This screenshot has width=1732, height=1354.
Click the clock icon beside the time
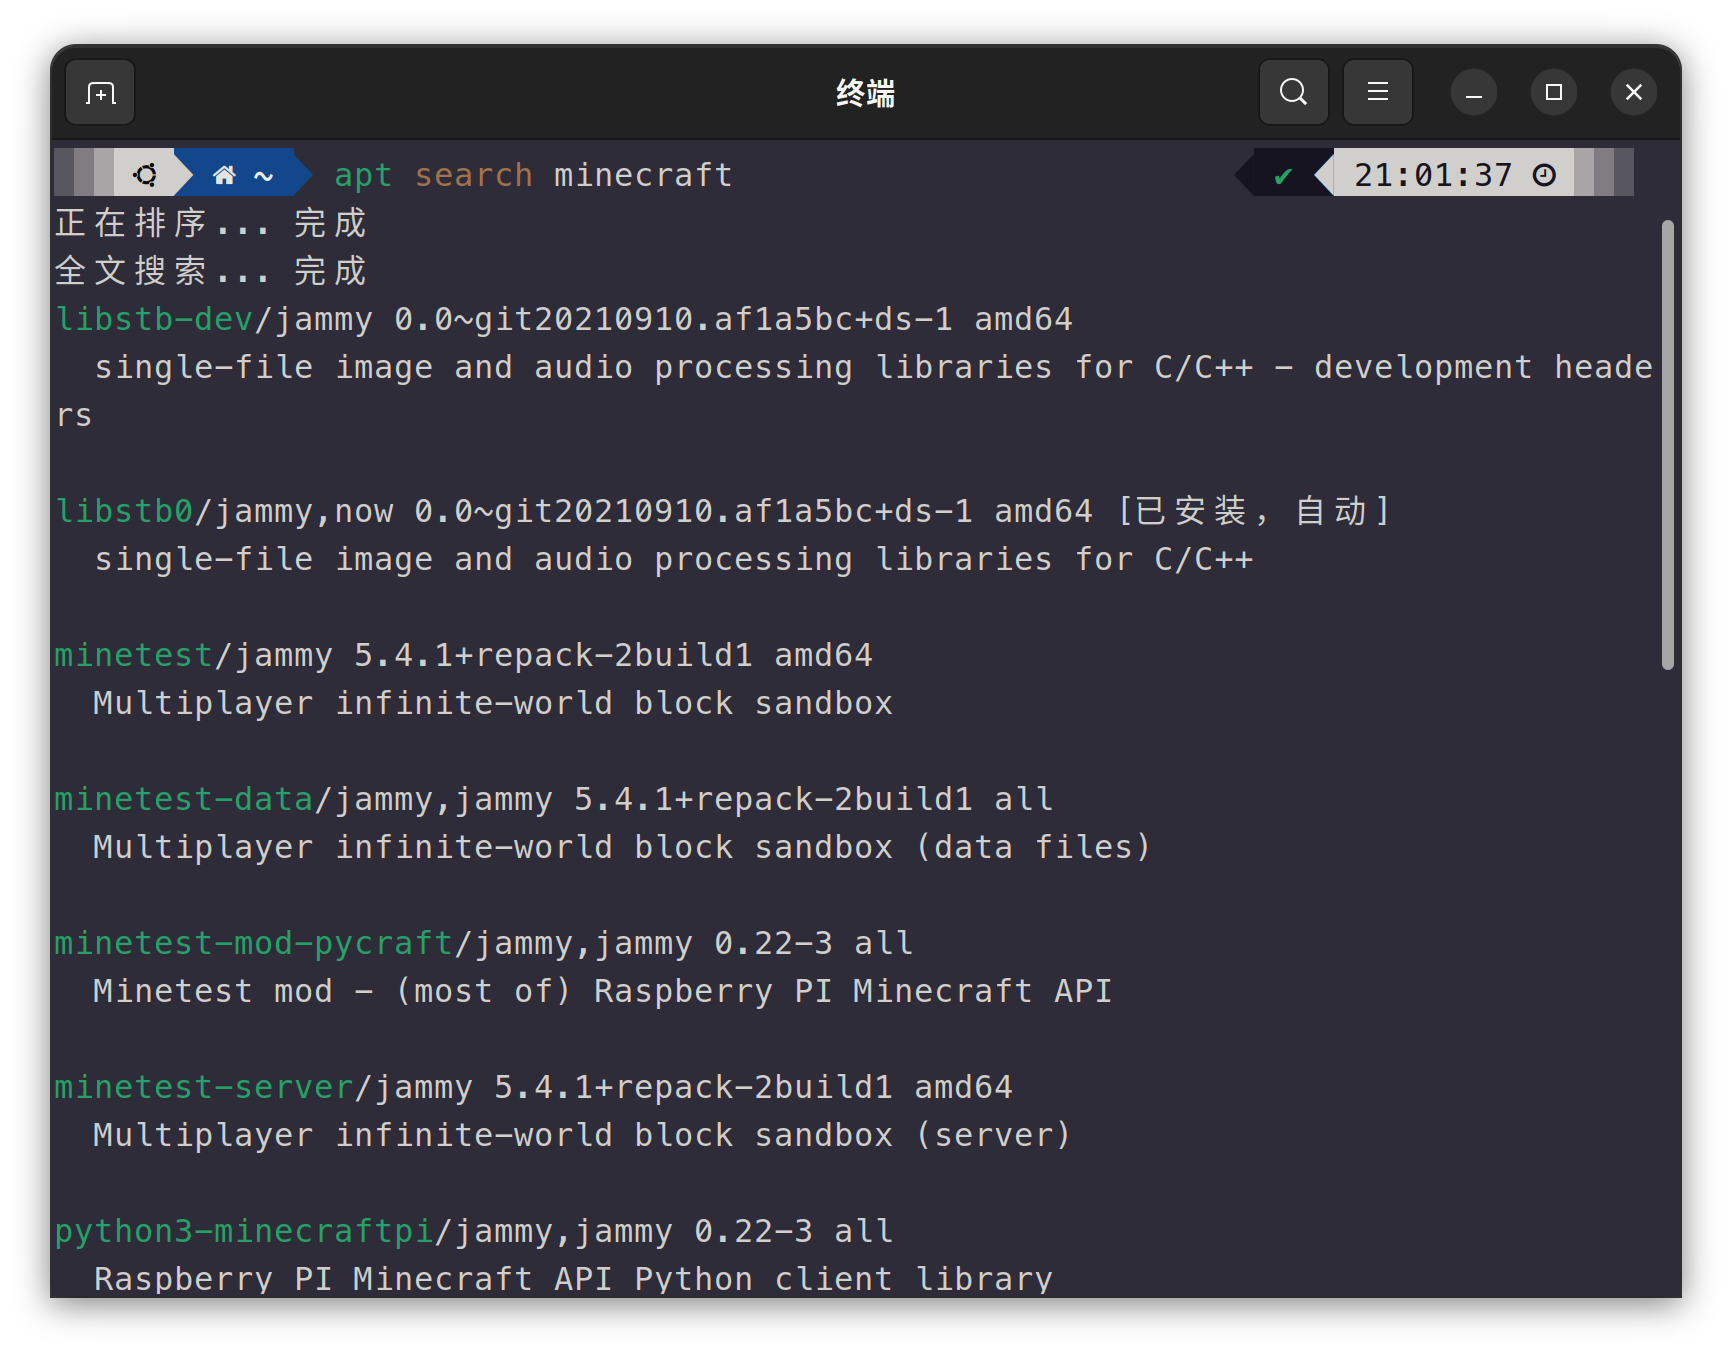(1544, 175)
